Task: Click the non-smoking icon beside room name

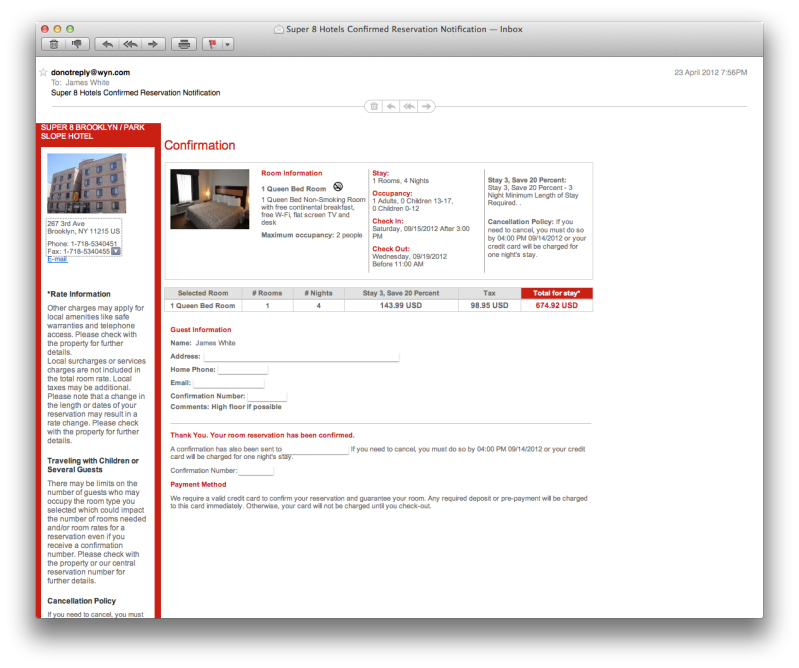Action: pyautogui.click(x=338, y=186)
